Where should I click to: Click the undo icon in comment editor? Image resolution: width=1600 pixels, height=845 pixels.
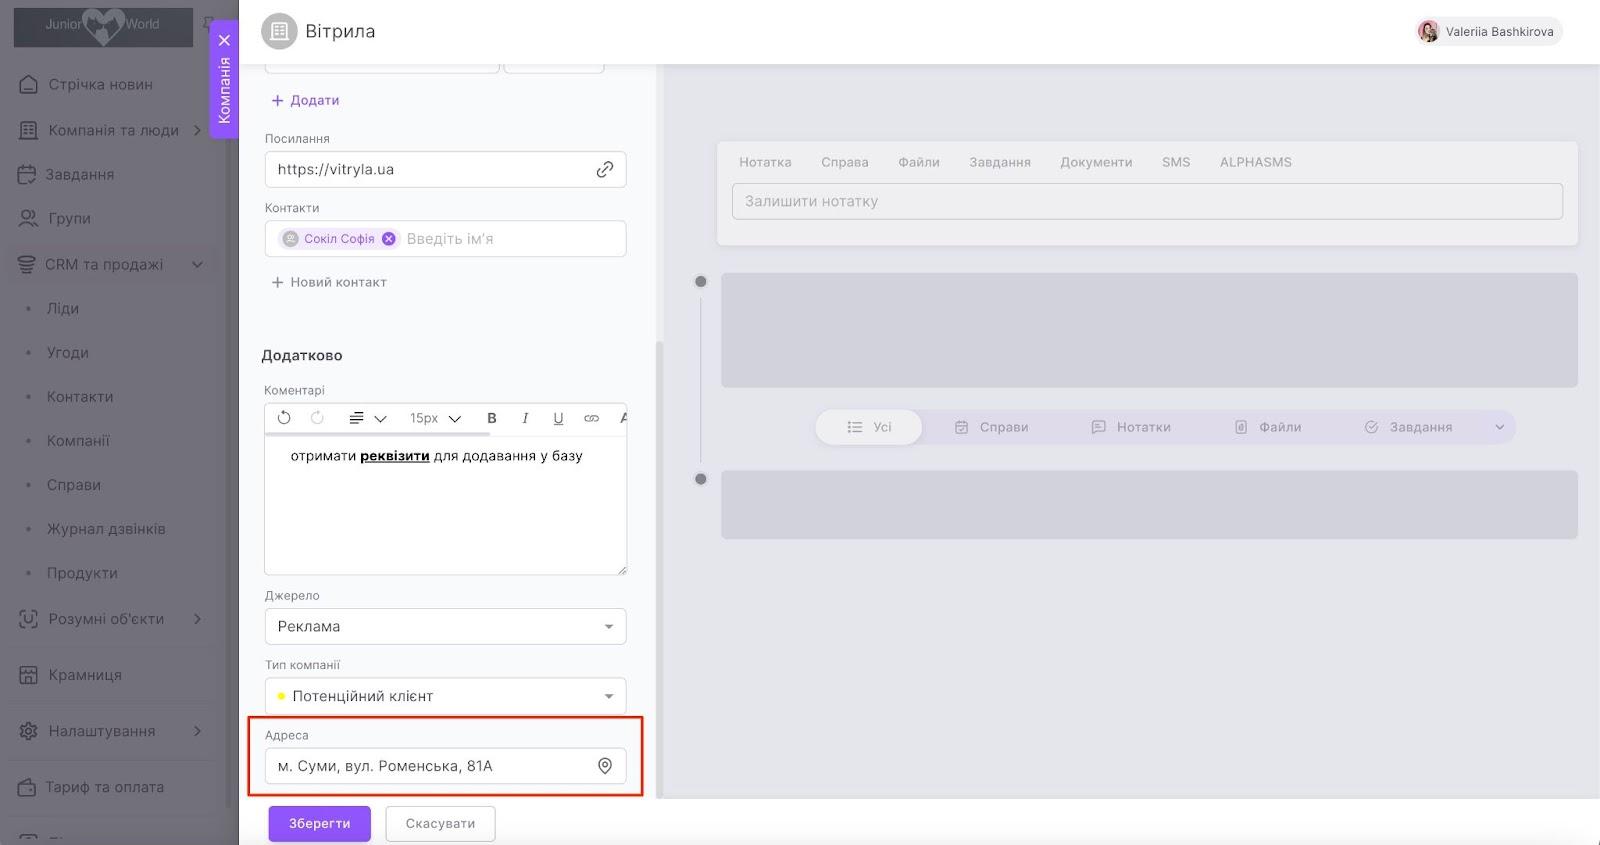pyautogui.click(x=284, y=418)
